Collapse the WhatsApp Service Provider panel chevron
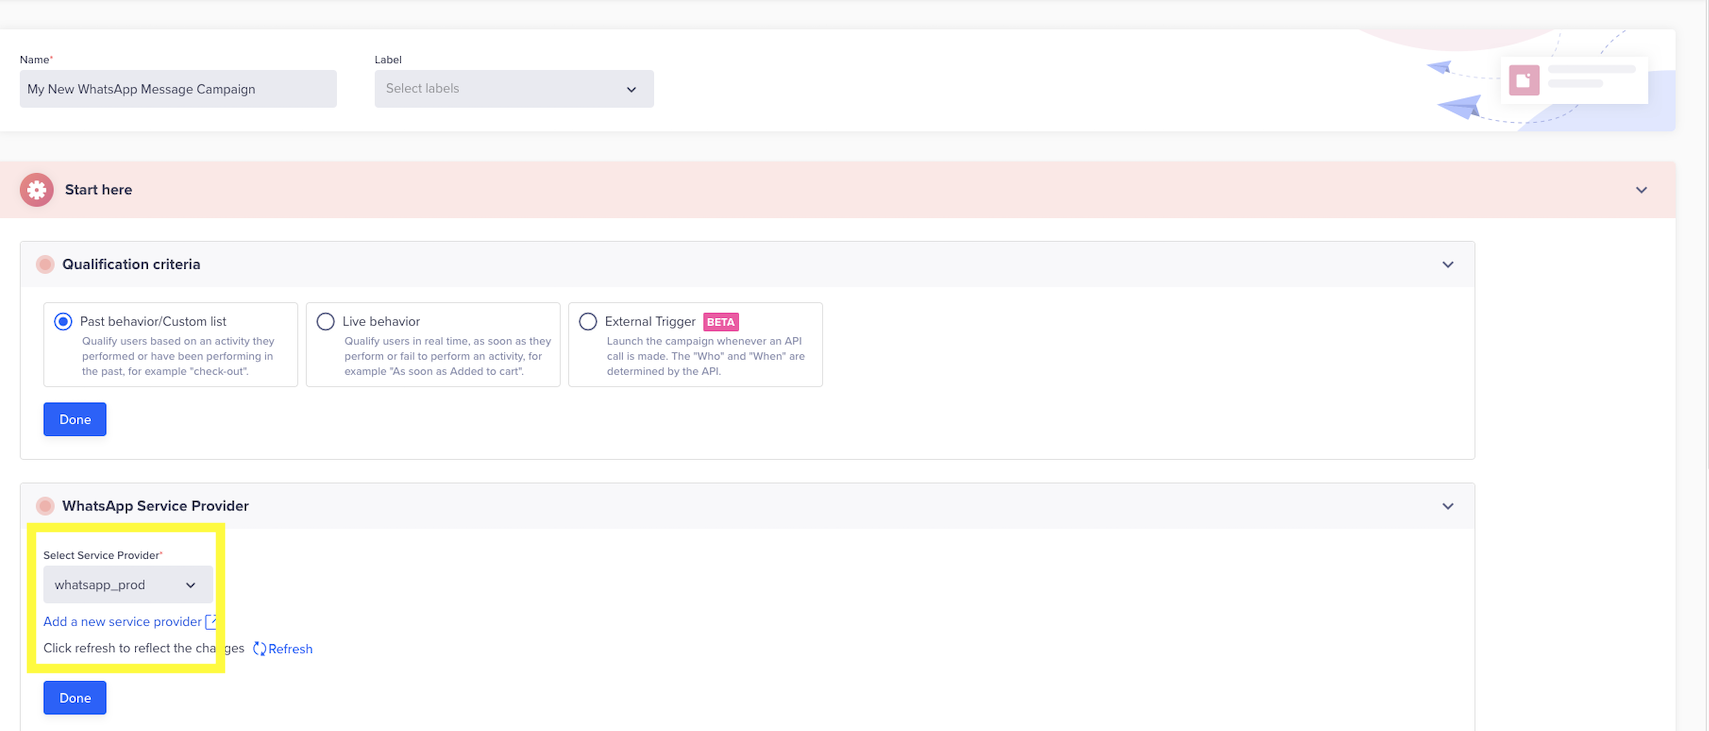1709x731 pixels. tap(1447, 506)
